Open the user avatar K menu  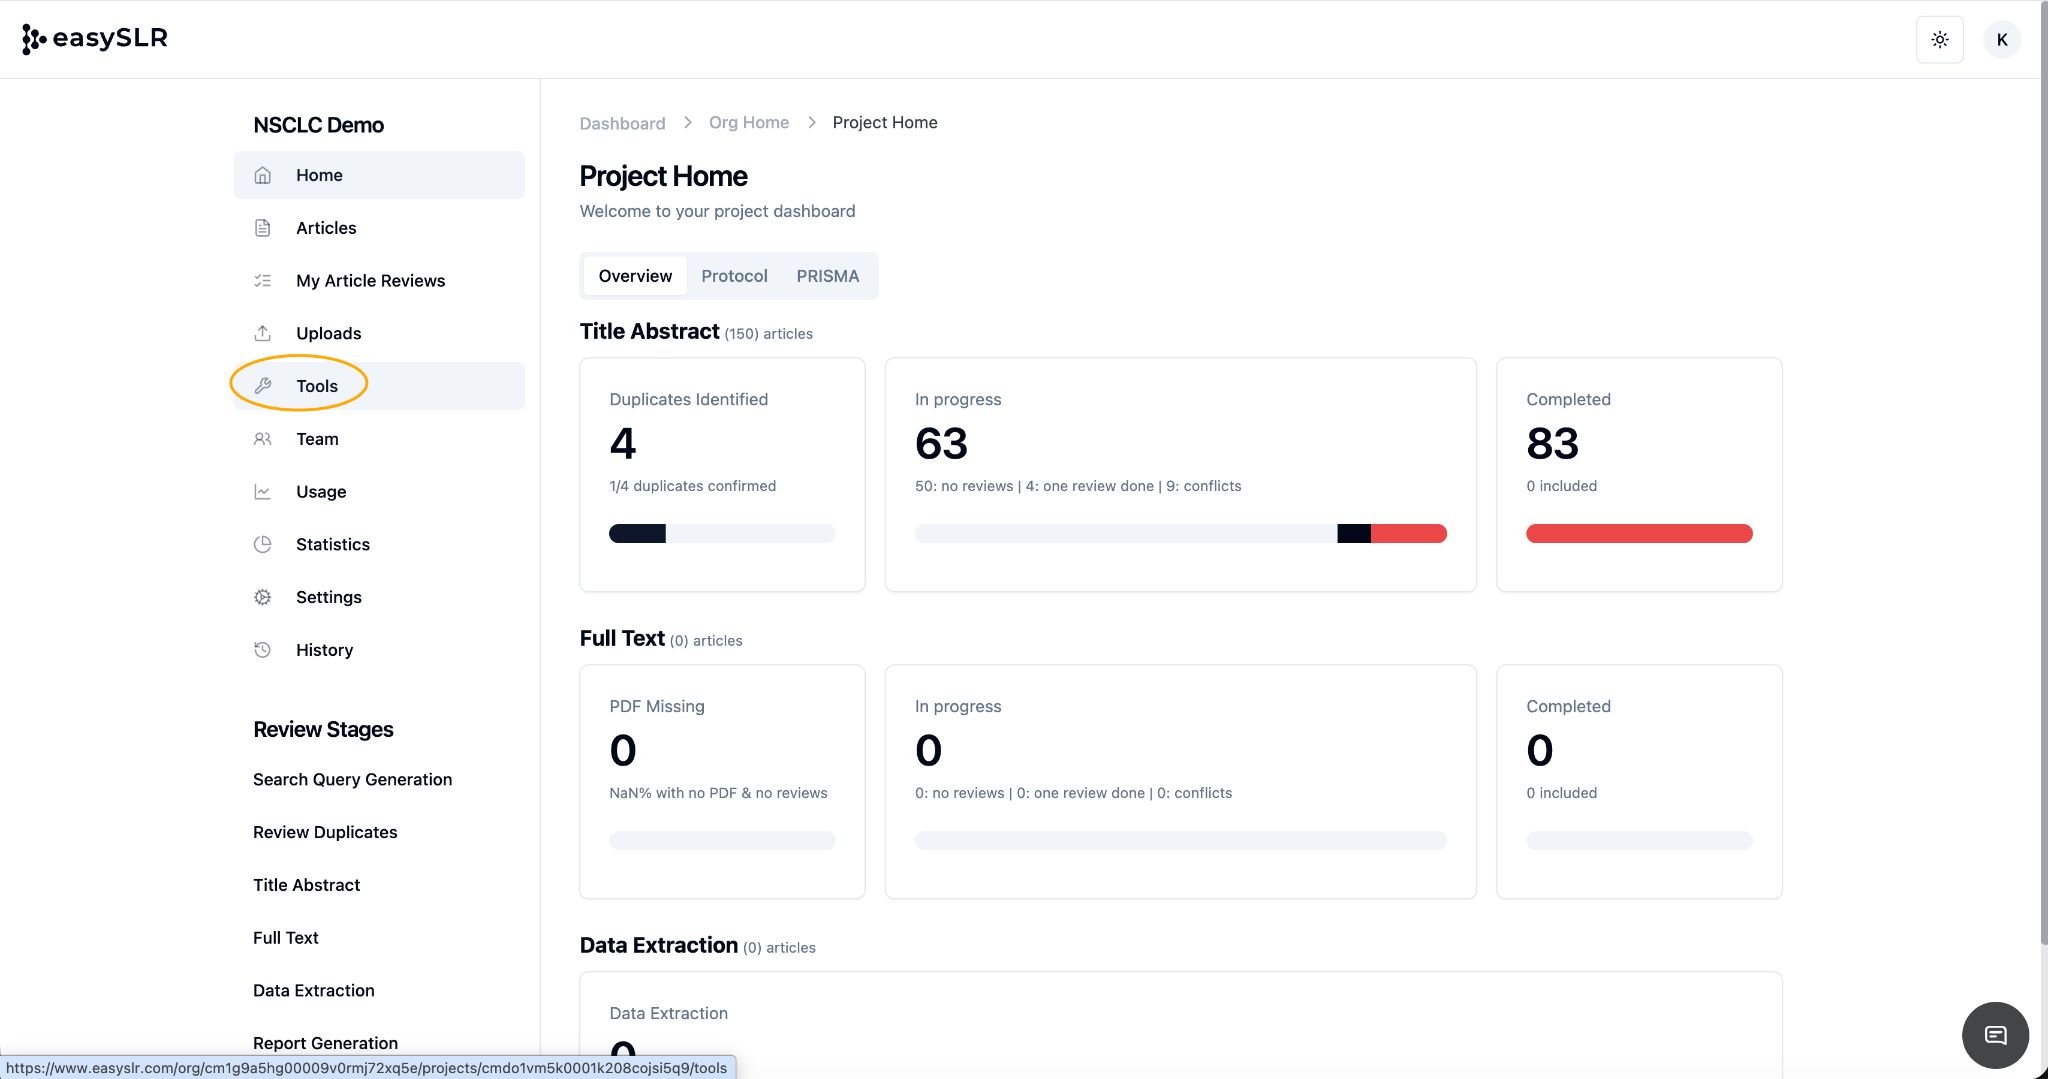[2001, 40]
